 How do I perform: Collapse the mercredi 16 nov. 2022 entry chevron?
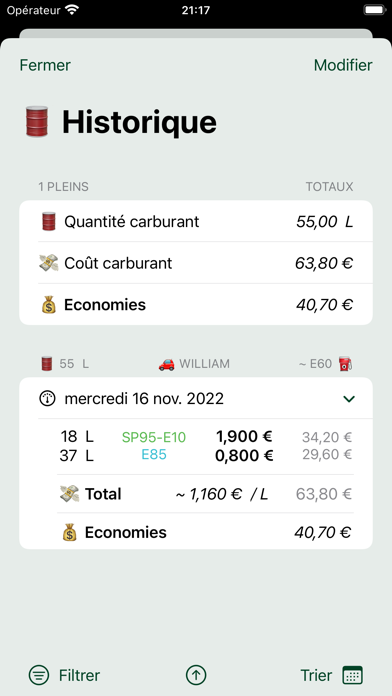coord(349,399)
